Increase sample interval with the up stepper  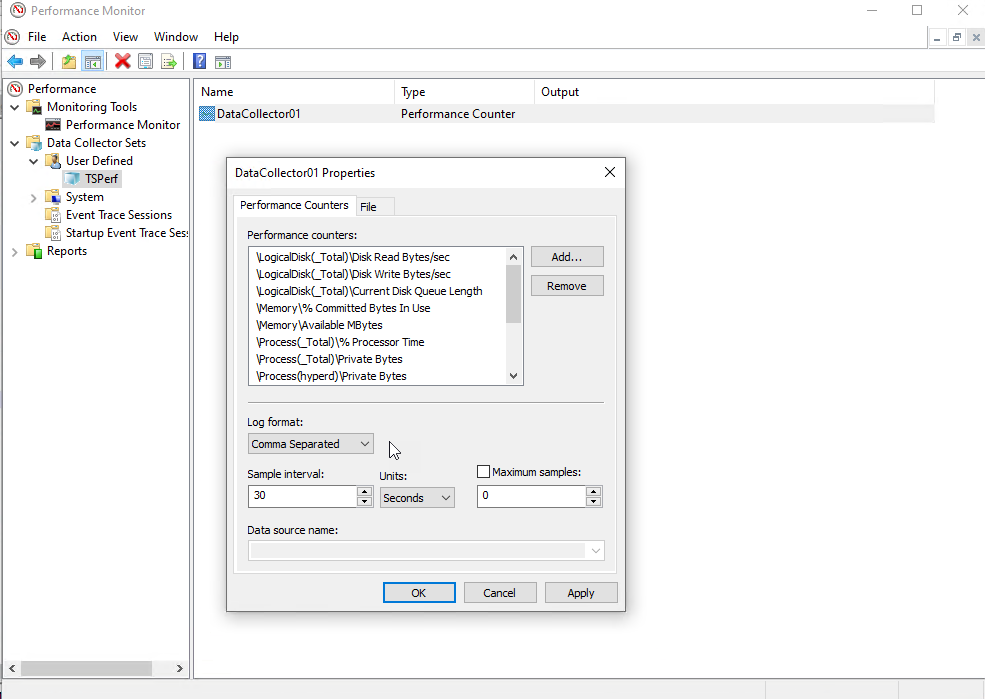(364, 492)
